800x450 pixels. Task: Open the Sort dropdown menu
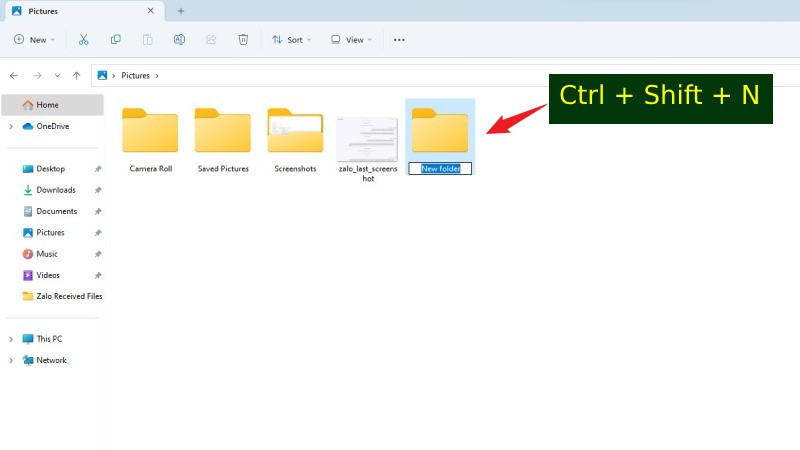[x=291, y=40]
